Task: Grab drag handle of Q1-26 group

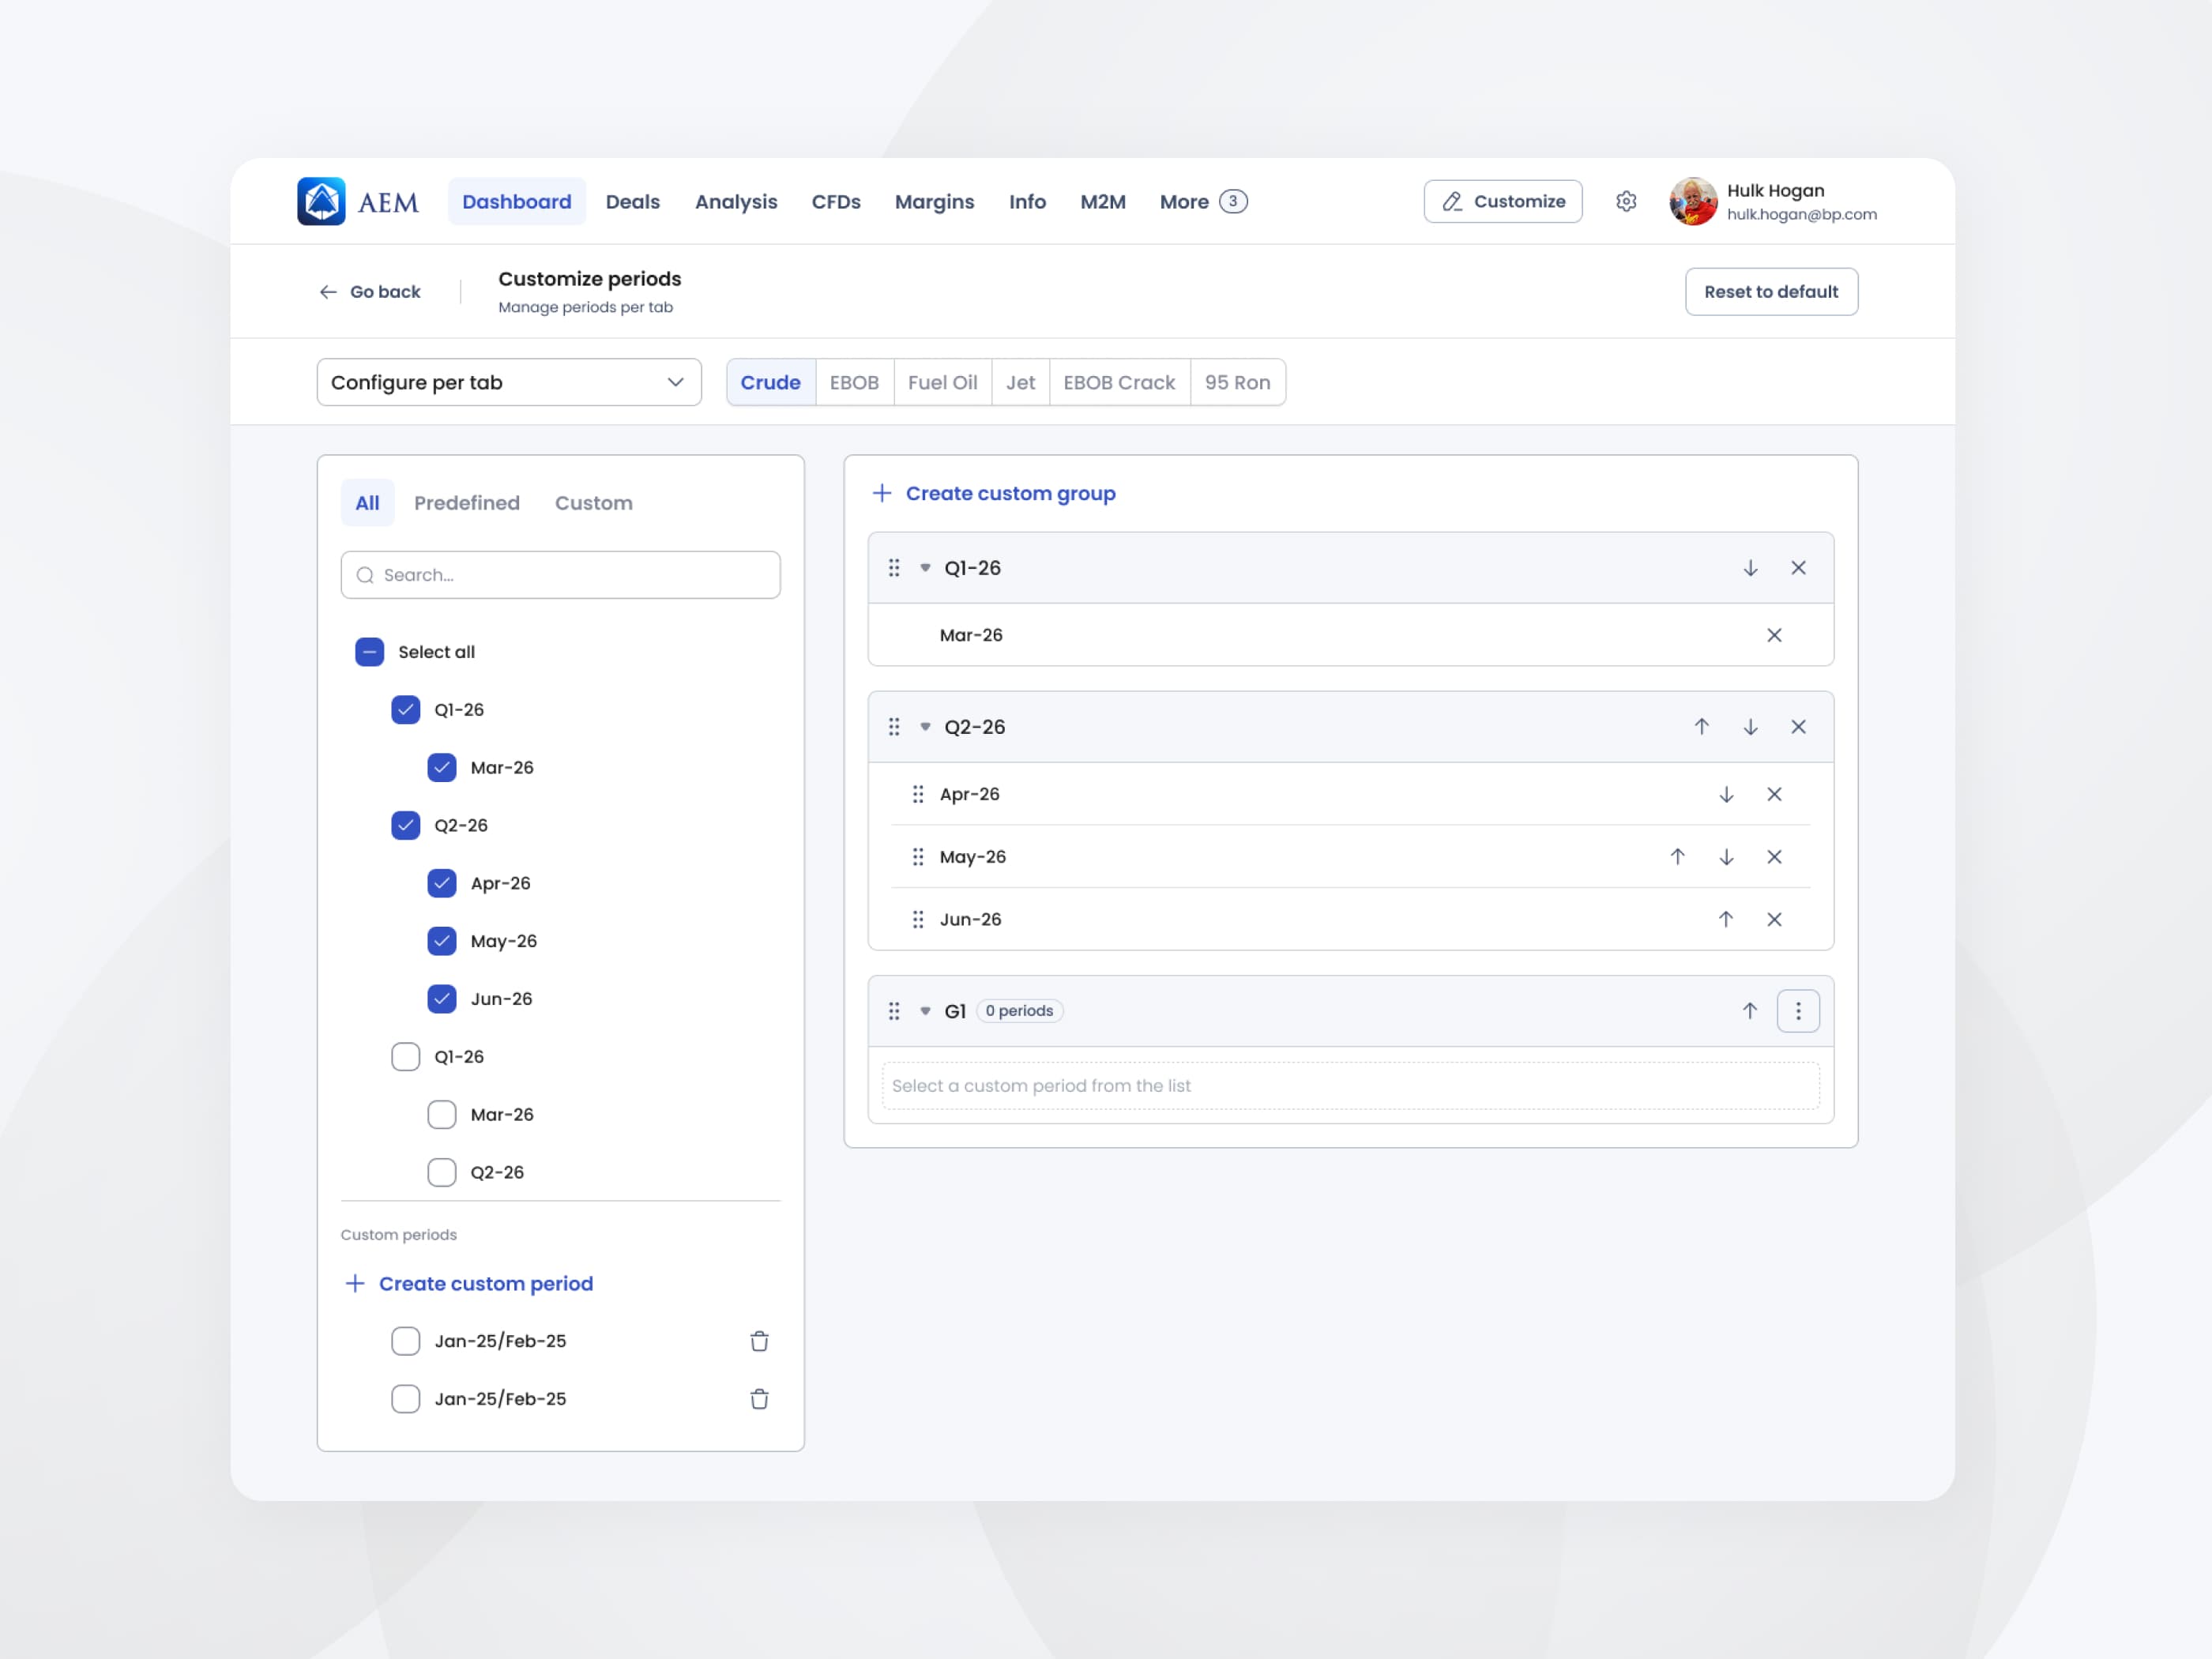Action: click(894, 568)
